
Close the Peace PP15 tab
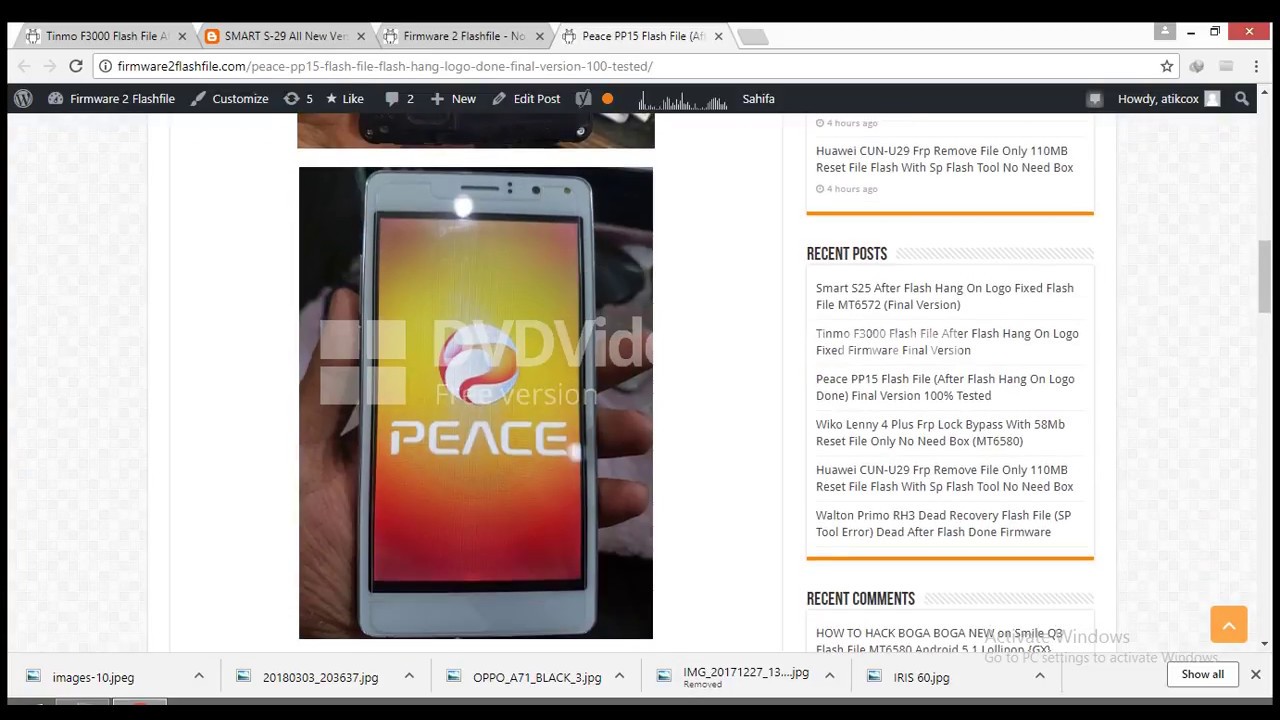pos(718,36)
